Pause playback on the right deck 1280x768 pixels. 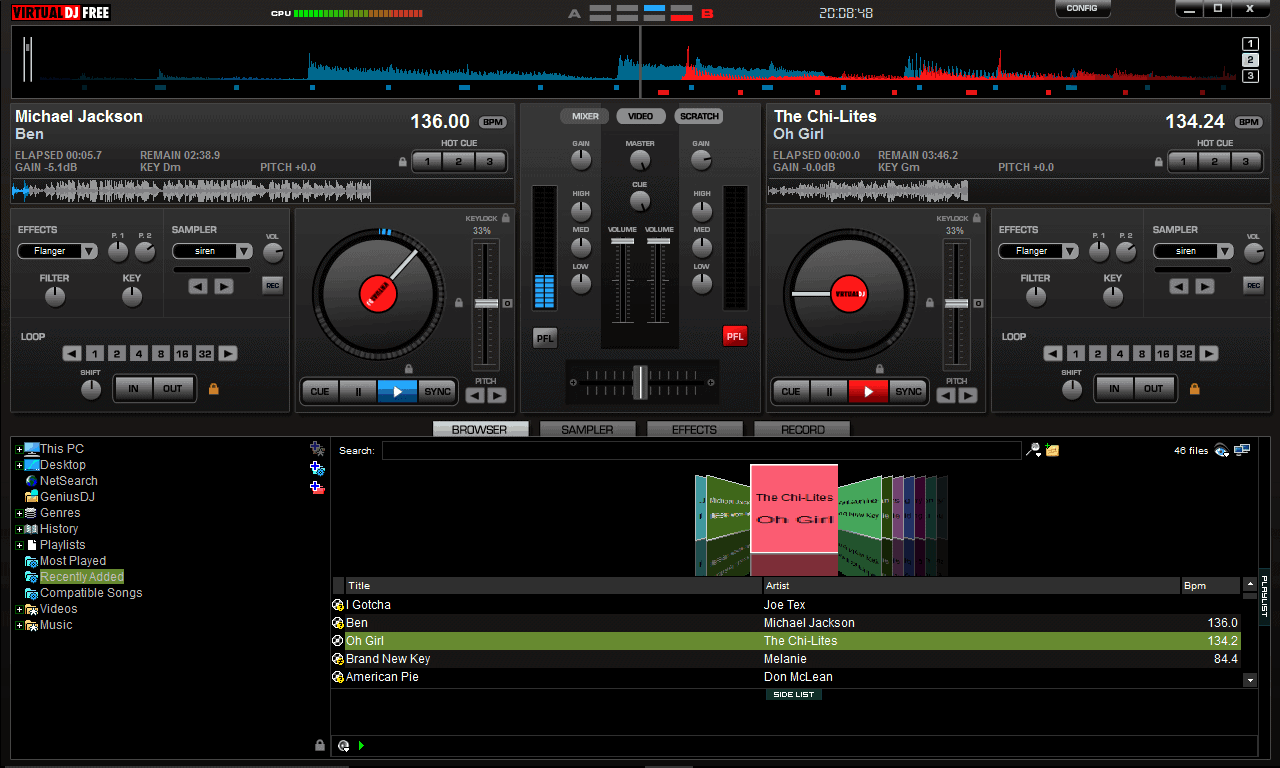pos(828,391)
